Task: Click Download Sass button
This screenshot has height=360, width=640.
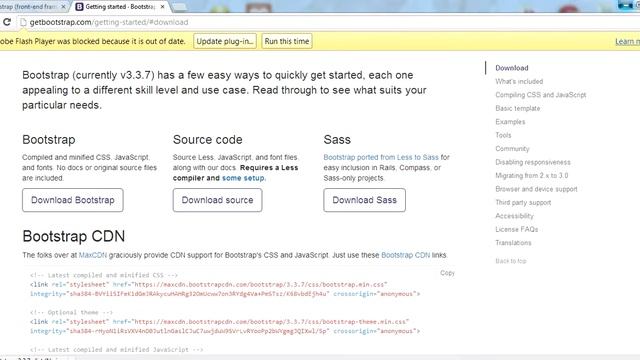Action: point(364,200)
